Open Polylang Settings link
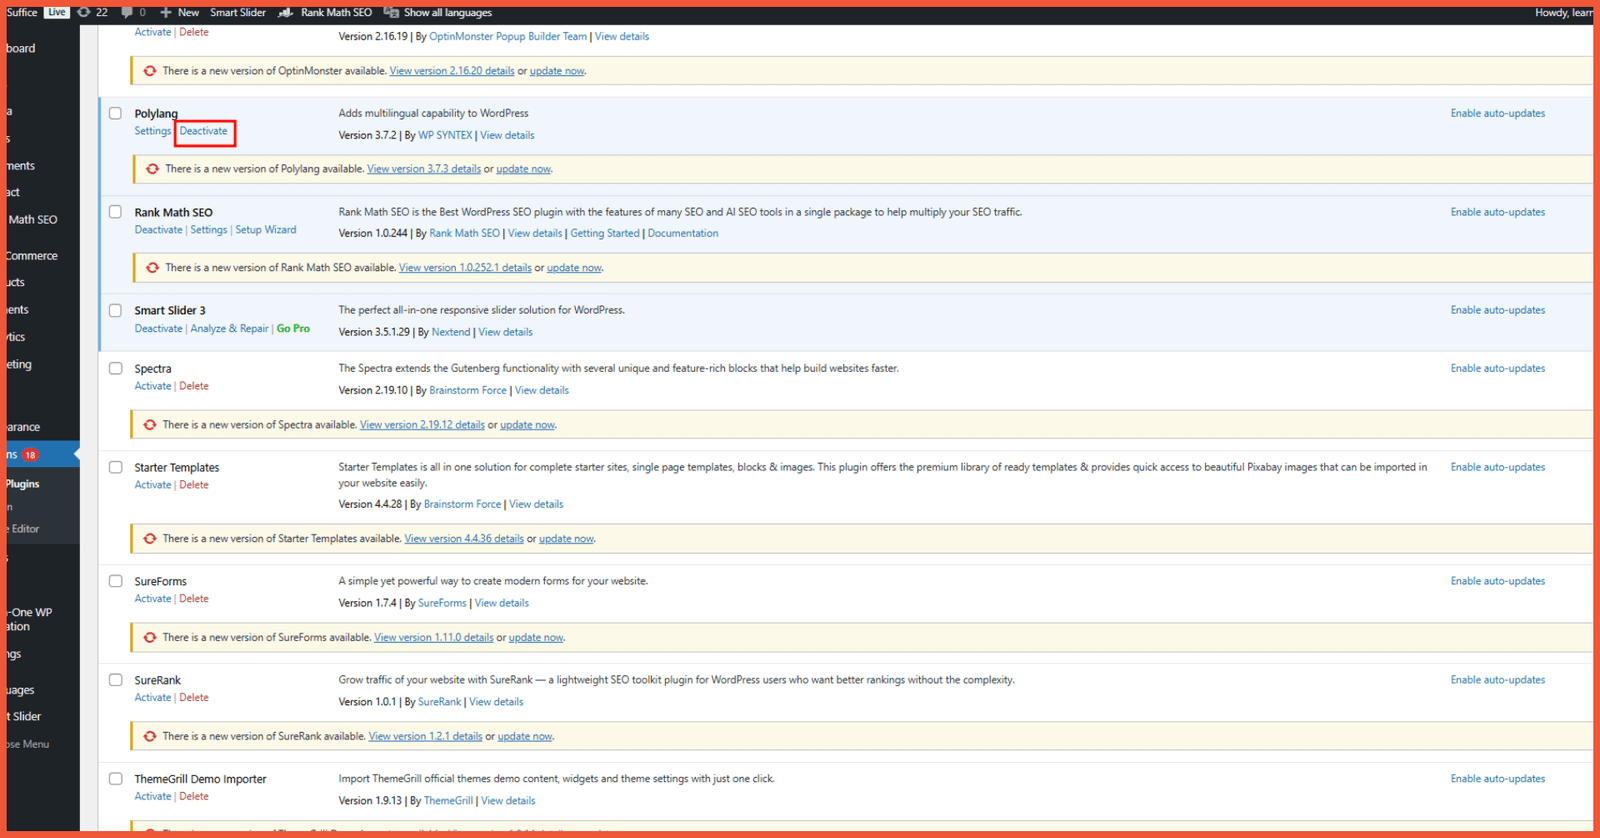Viewport: 1600px width, 838px height. tap(153, 131)
